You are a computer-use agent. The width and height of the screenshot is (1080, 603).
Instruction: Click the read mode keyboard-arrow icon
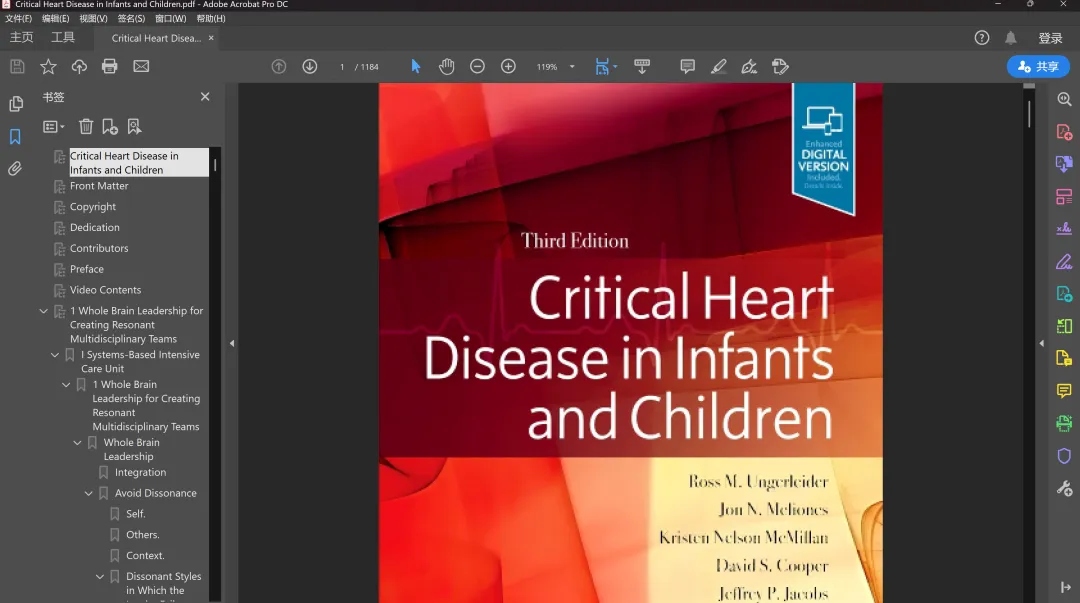pos(642,66)
